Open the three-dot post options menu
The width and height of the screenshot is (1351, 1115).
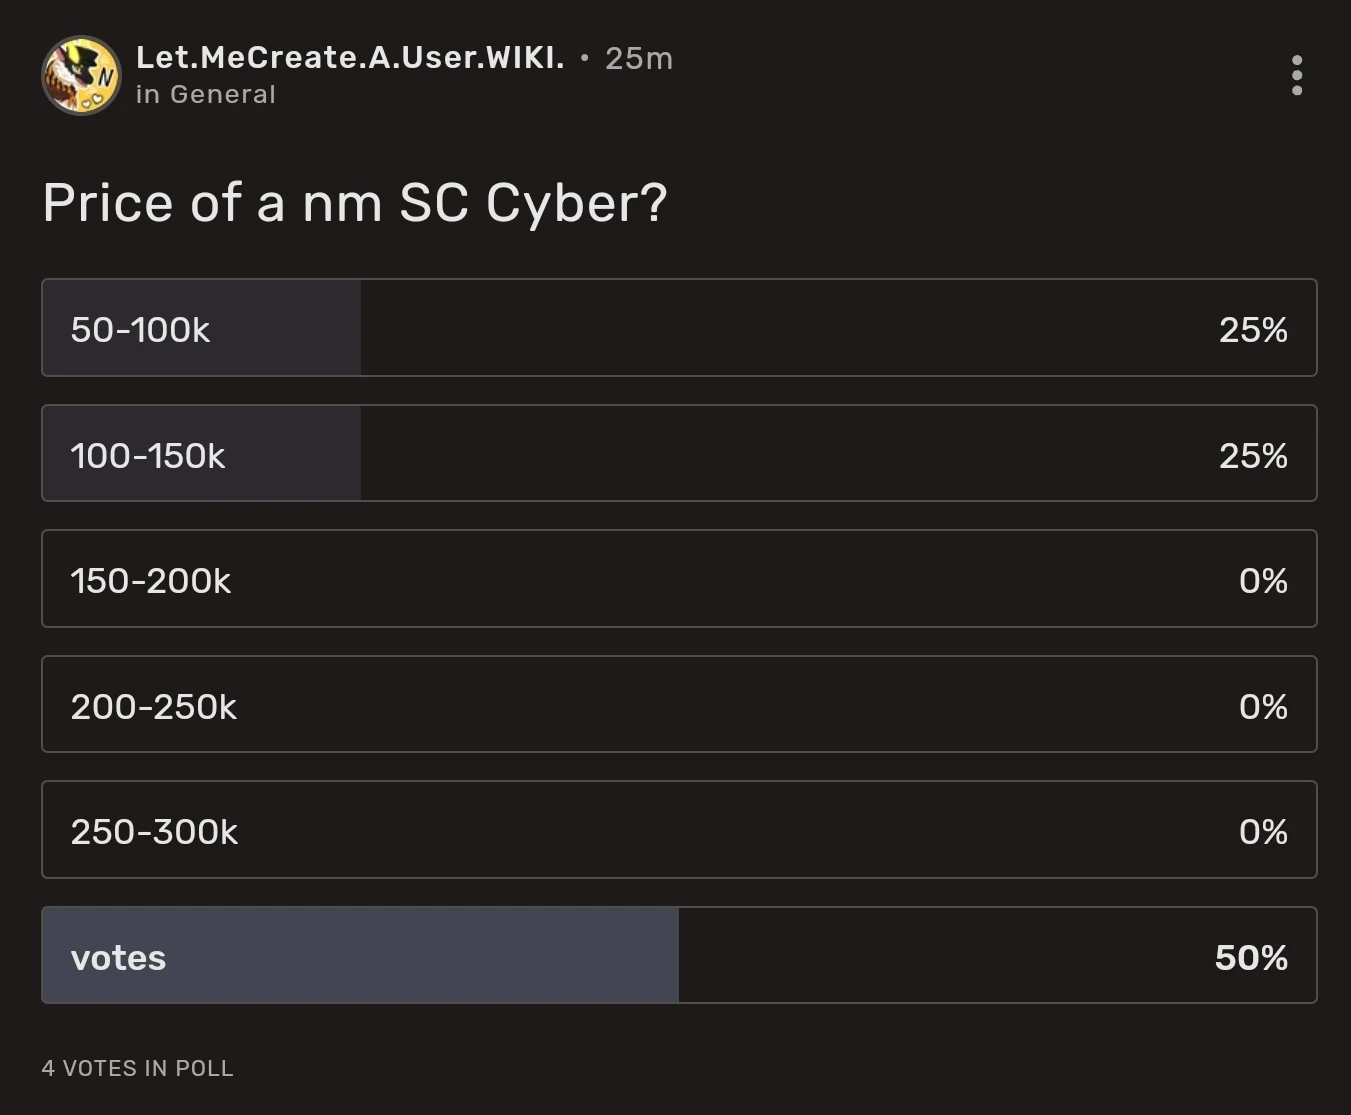coord(1296,75)
